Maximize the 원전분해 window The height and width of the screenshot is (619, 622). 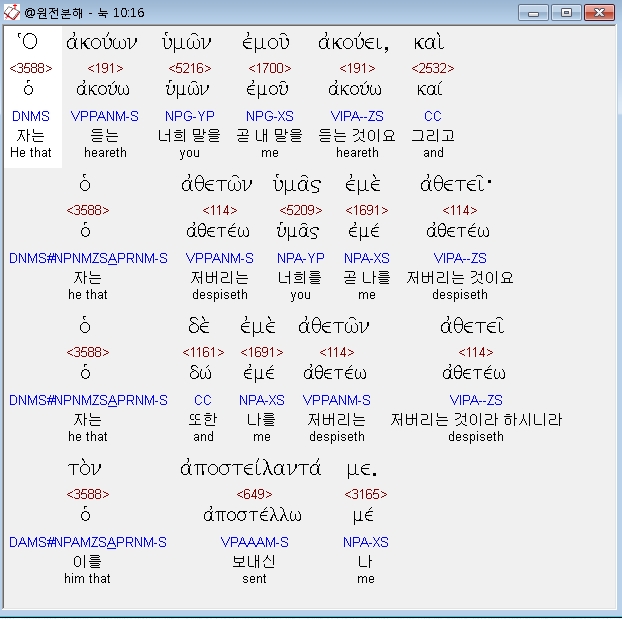pyautogui.click(x=566, y=13)
